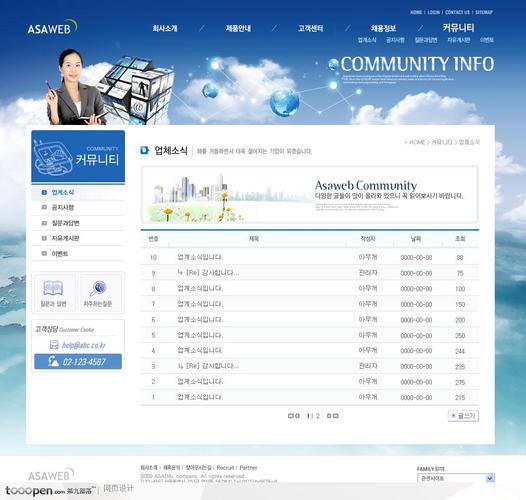Click 커뮤니티 in the breadcrumb trail
526x500 pixels.
pyautogui.click(x=441, y=142)
